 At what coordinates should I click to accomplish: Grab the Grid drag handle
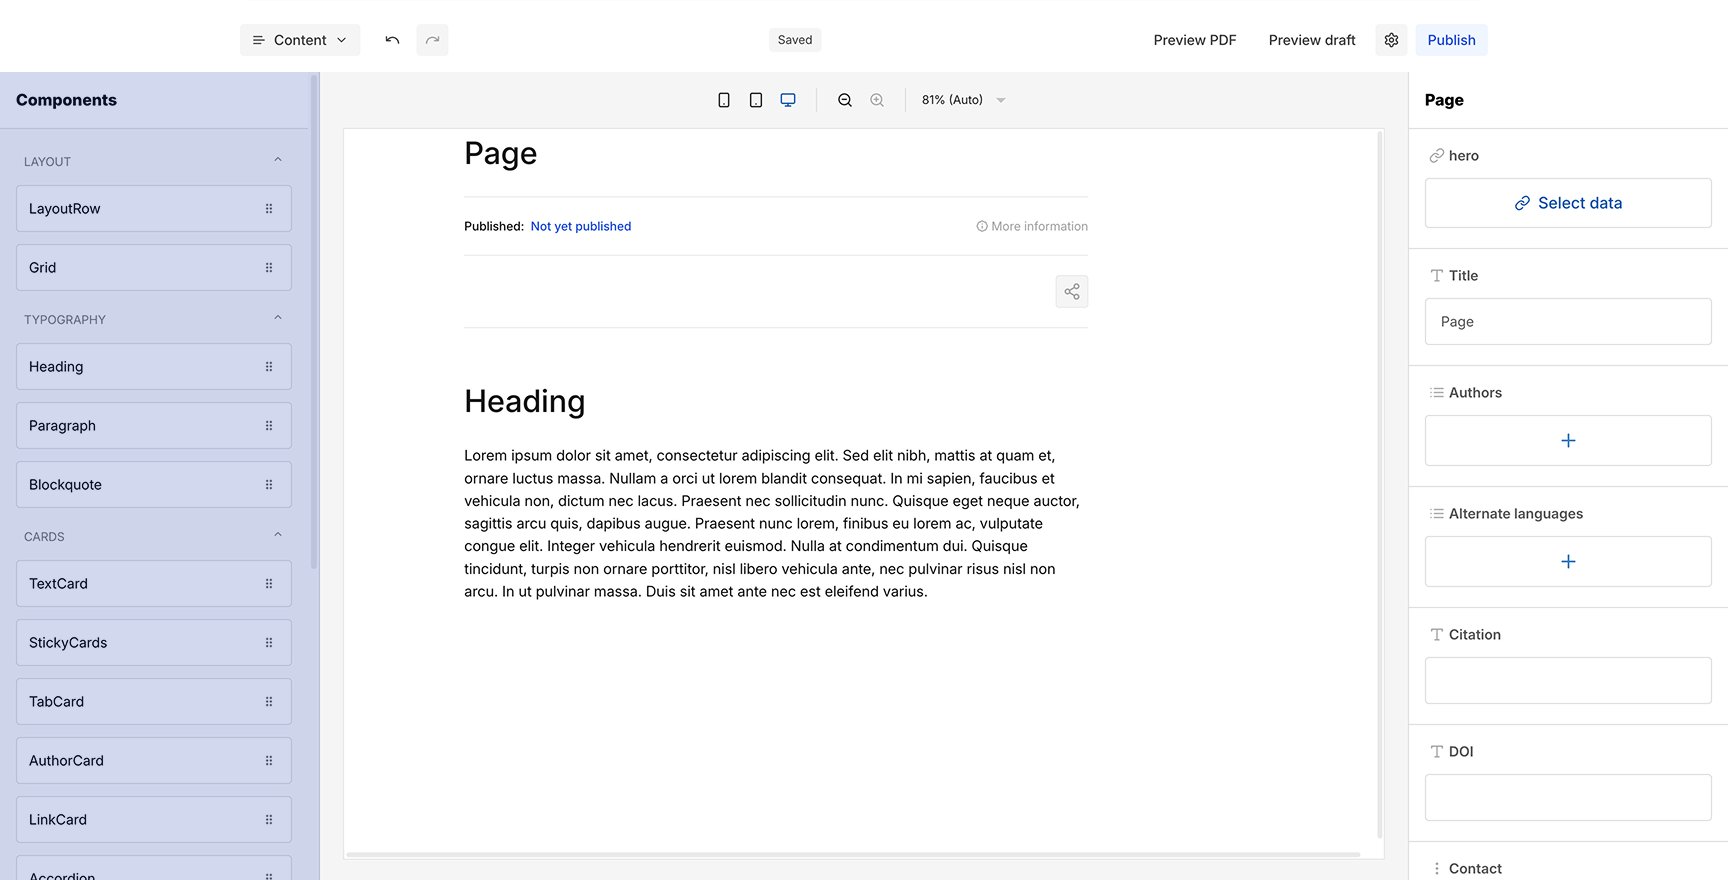click(x=269, y=268)
